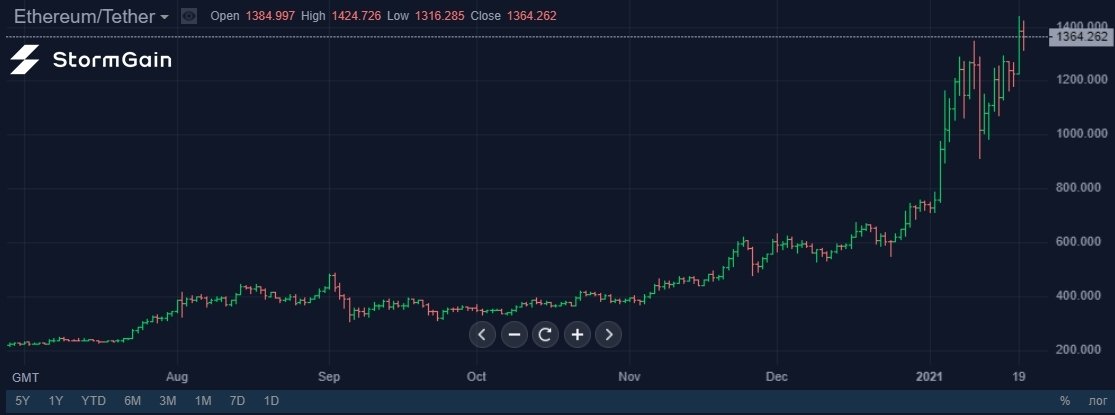Zoom out with the minus button
Image resolution: width=1115 pixels, height=415 pixels.
(514, 334)
